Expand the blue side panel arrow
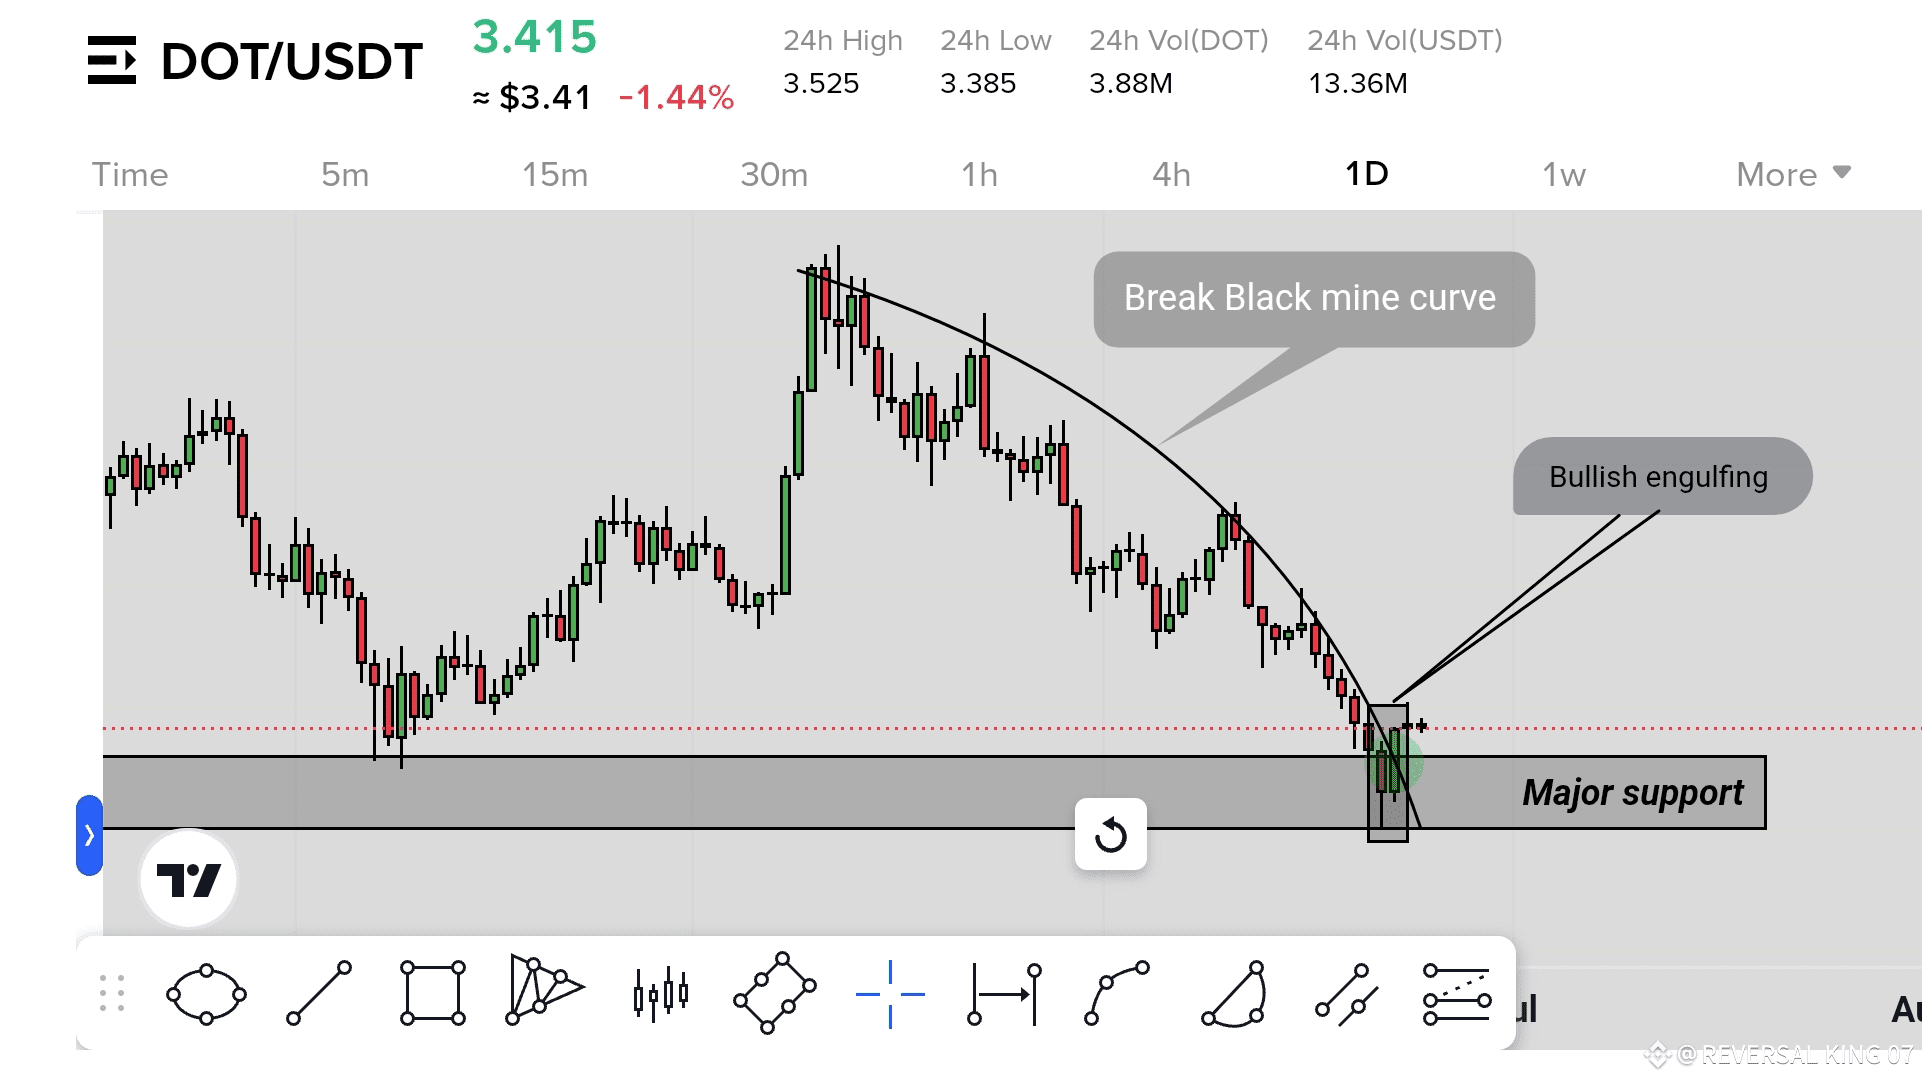 (89, 835)
